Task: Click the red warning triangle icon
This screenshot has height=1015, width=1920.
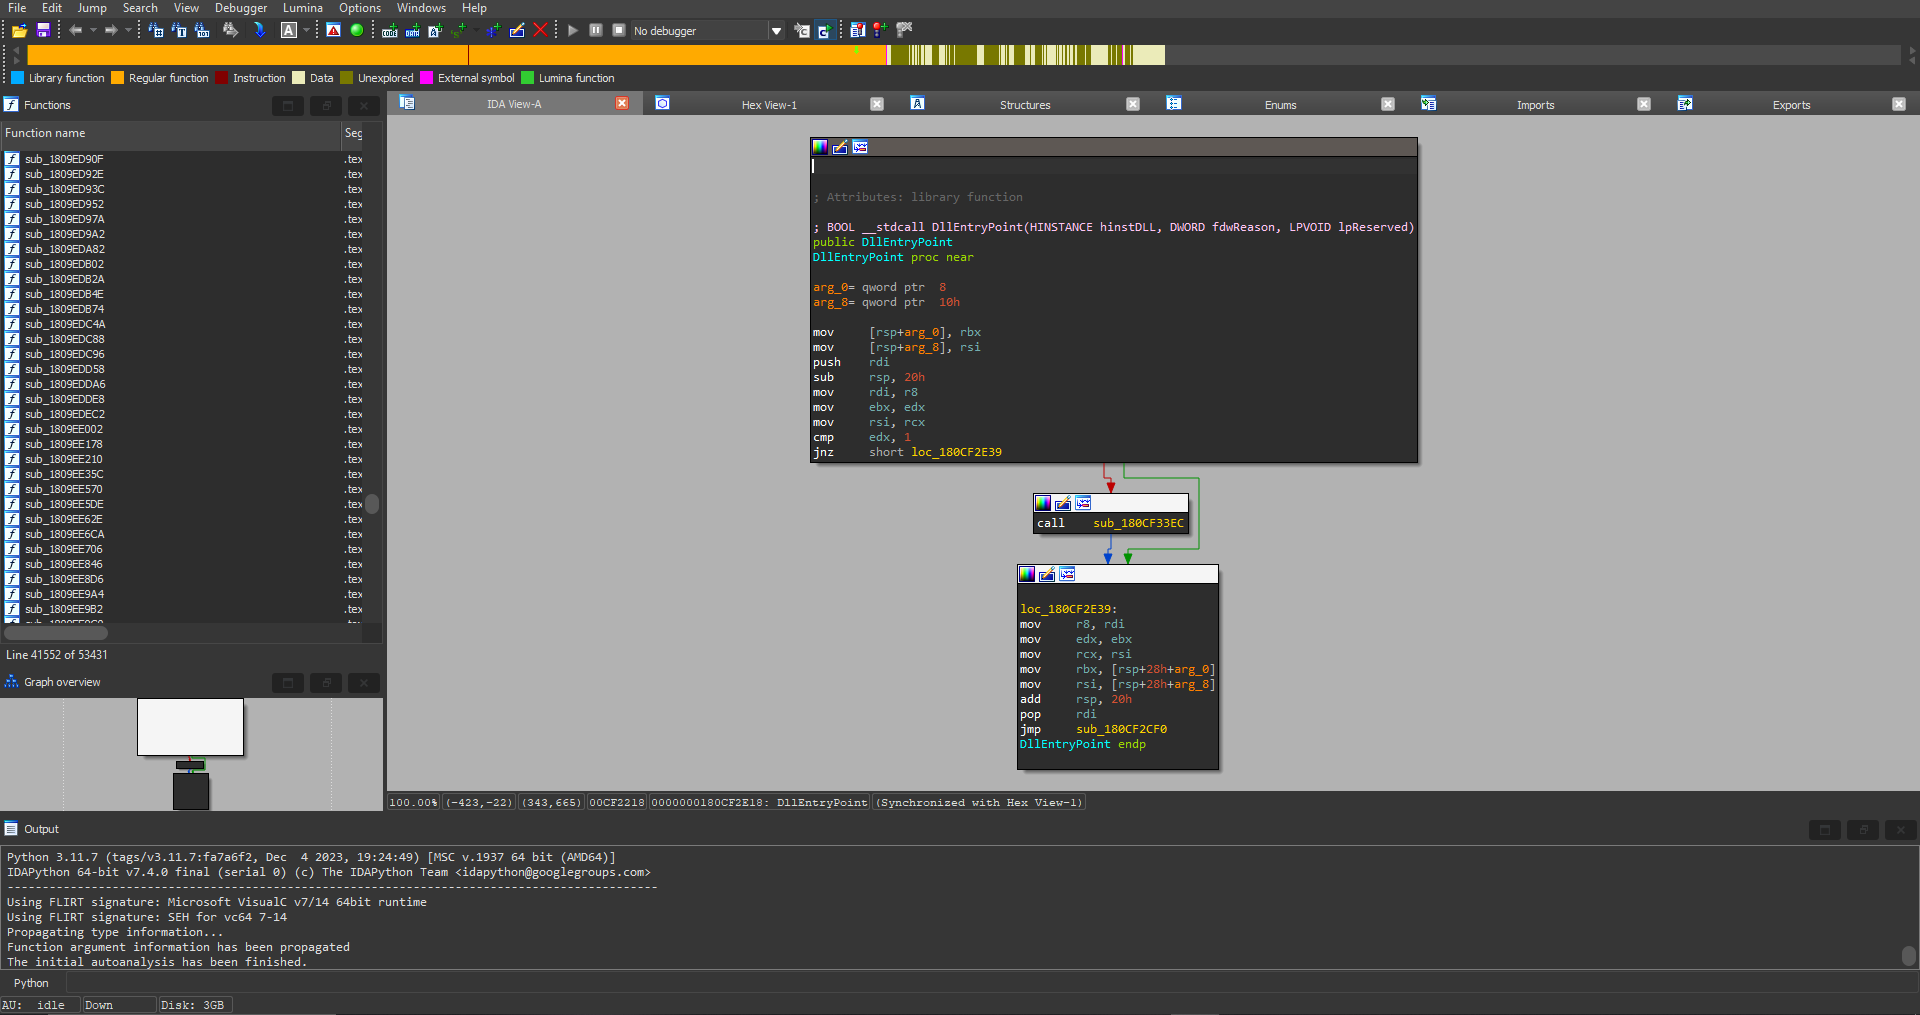Action: tap(334, 31)
